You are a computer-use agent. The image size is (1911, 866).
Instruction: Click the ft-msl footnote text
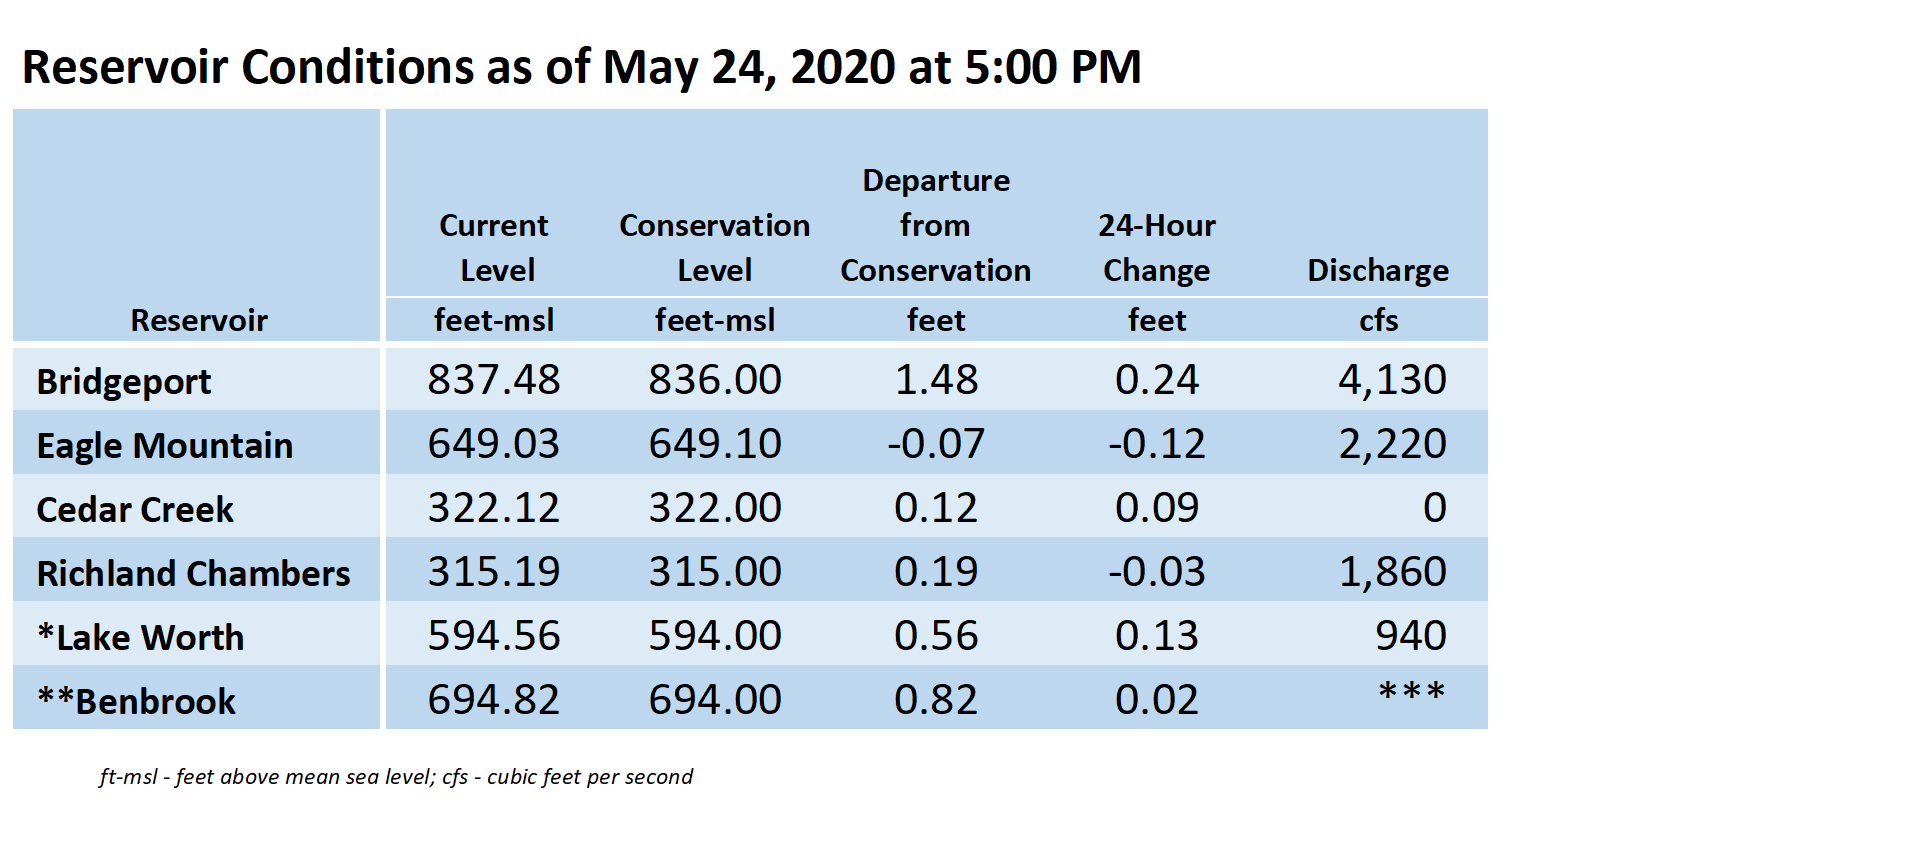pyautogui.click(x=396, y=777)
